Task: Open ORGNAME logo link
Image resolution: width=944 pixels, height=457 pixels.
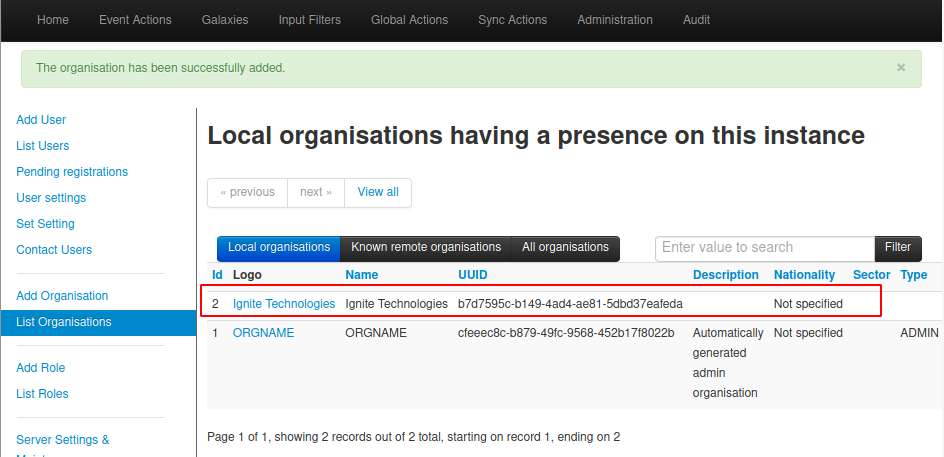Action: point(263,333)
